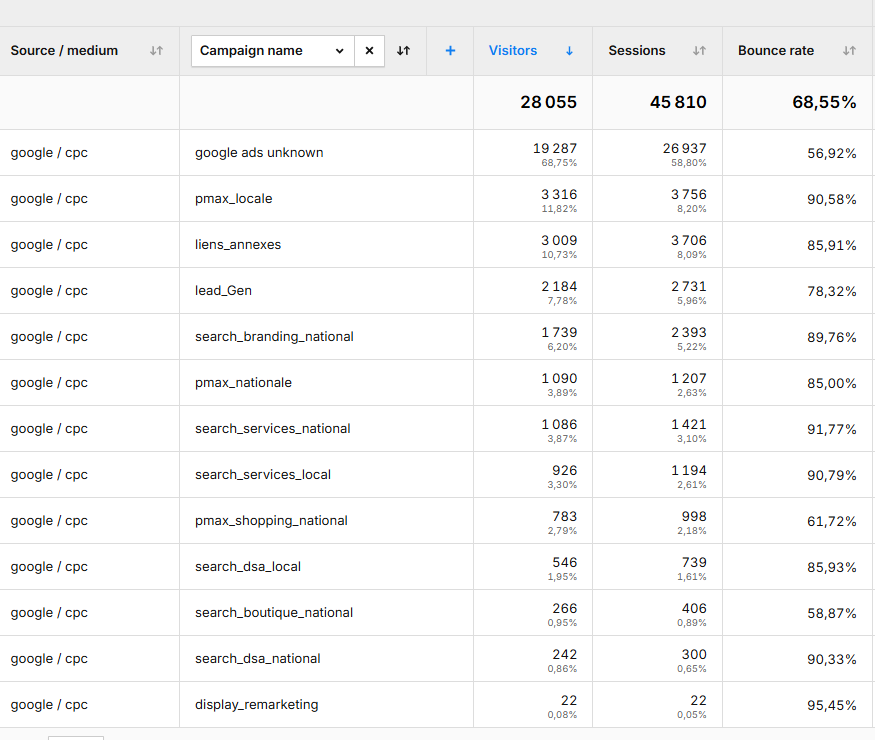The image size is (875, 740).
Task: Click the Visitors column header label
Action: click(513, 51)
